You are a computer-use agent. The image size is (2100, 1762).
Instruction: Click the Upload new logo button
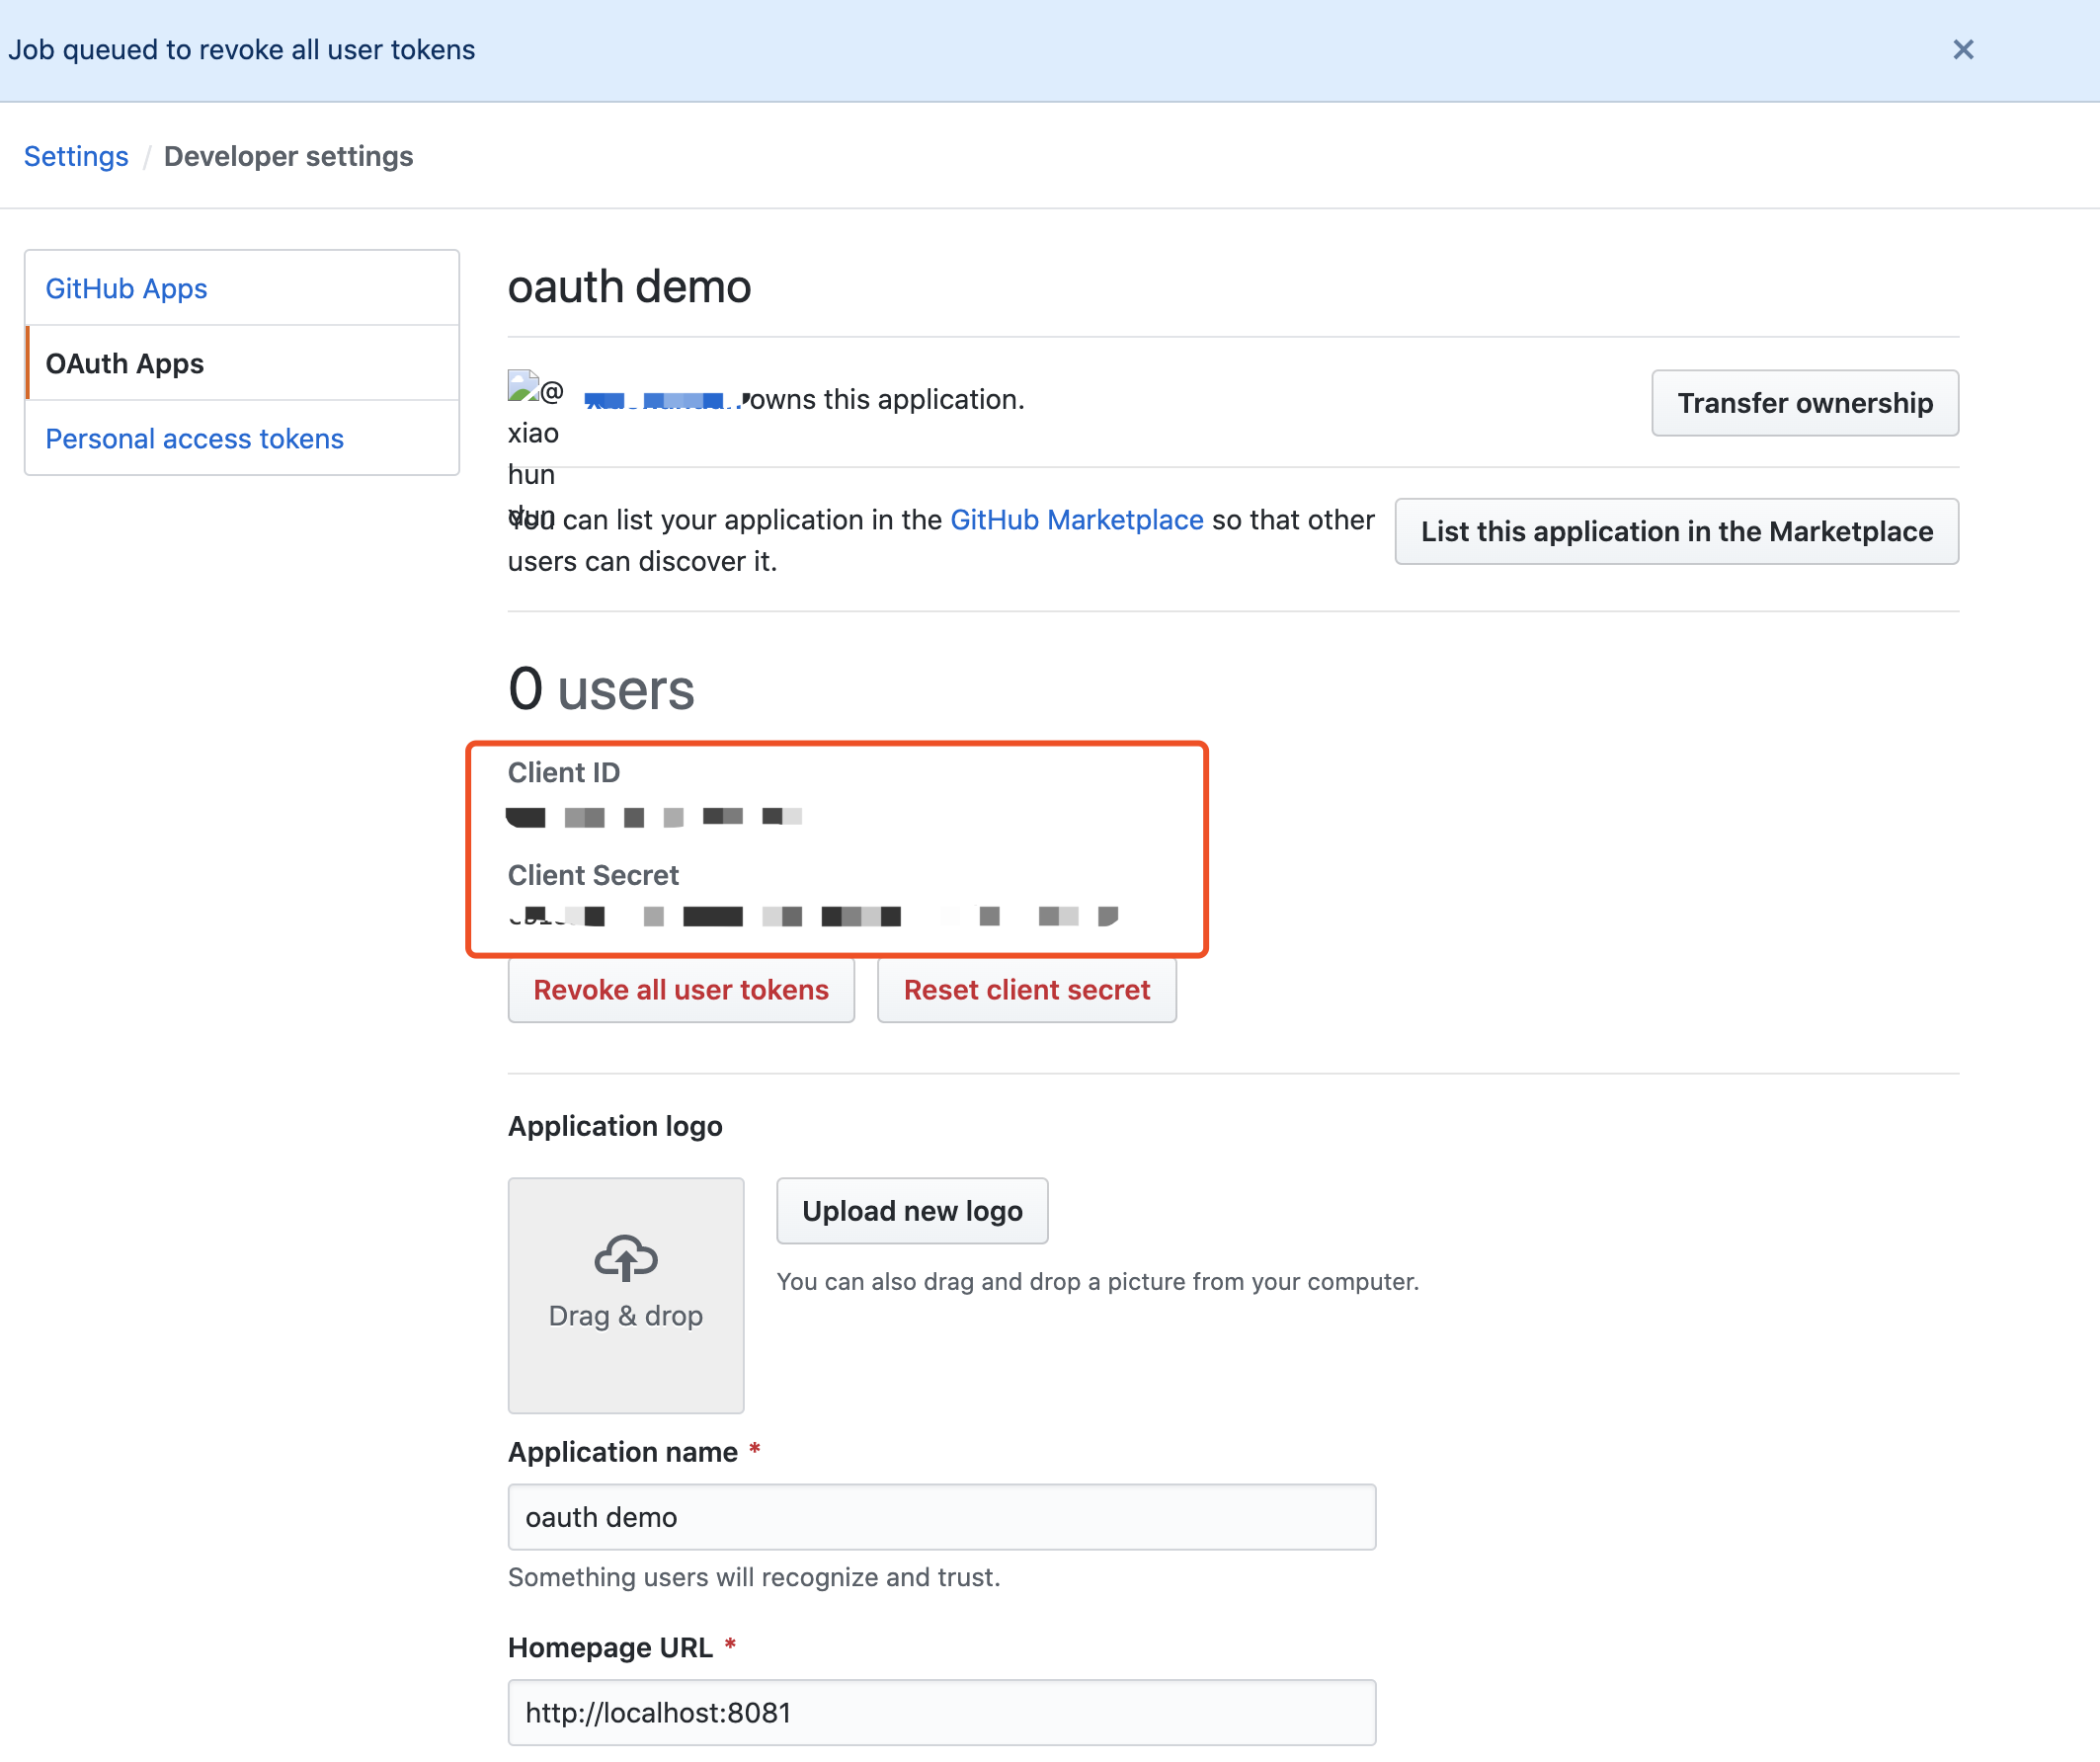point(912,1211)
